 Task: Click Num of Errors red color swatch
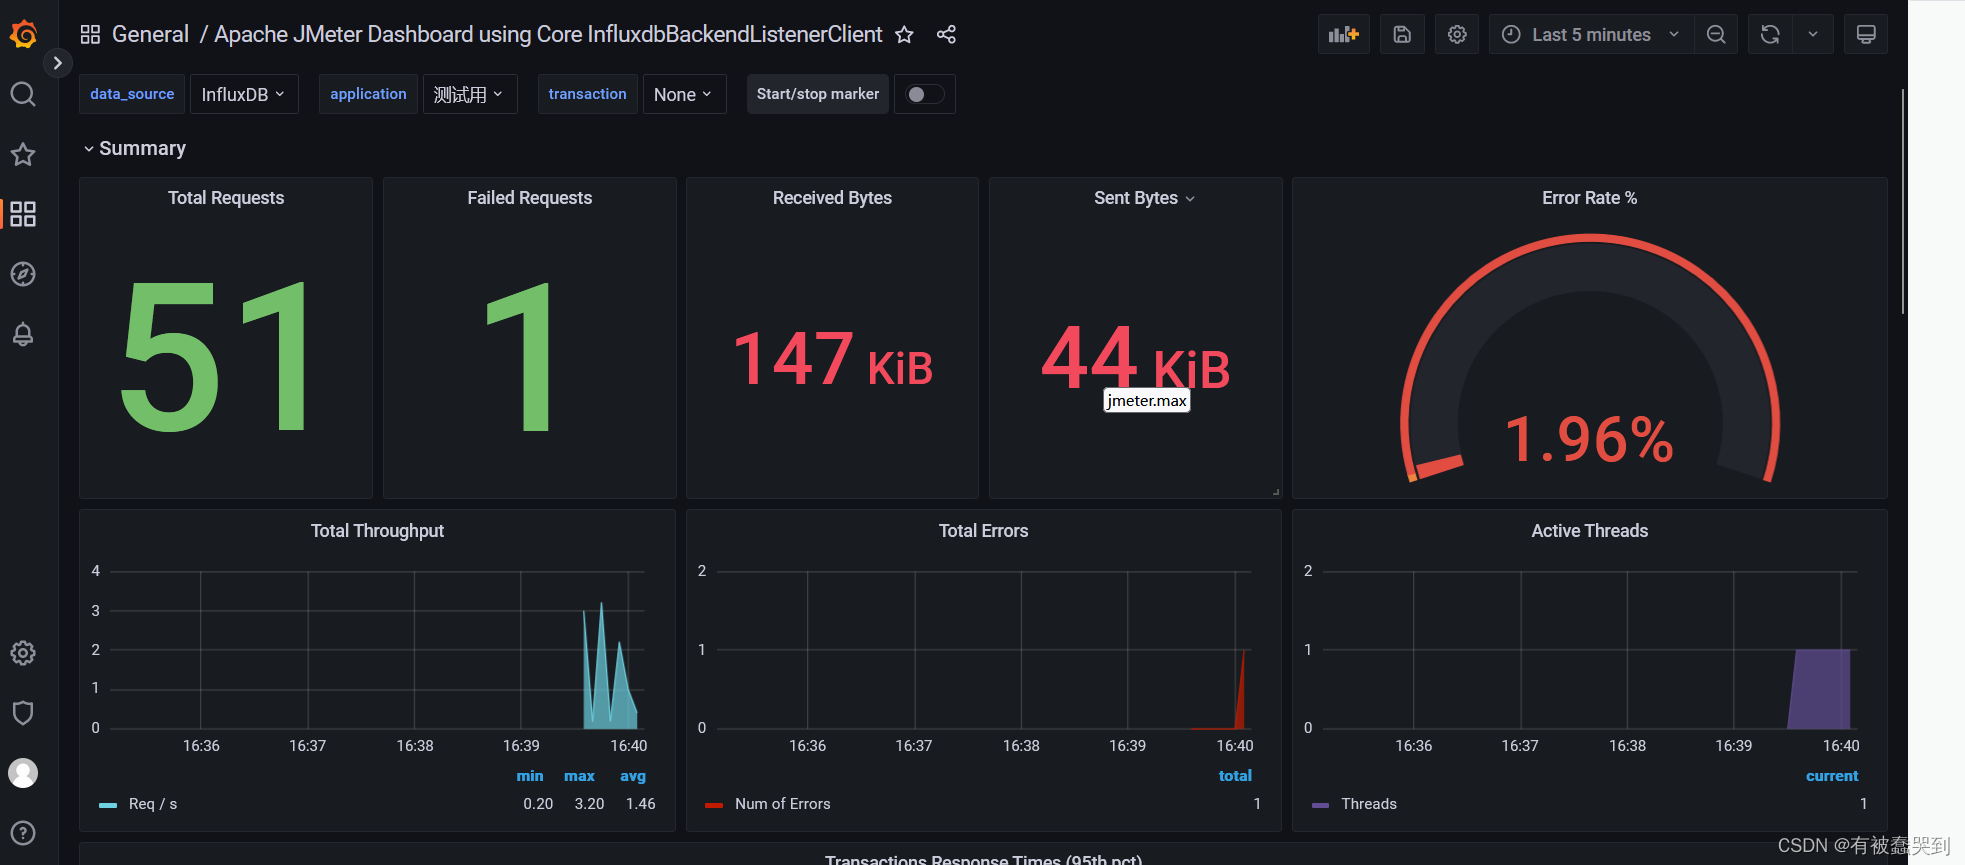click(714, 805)
